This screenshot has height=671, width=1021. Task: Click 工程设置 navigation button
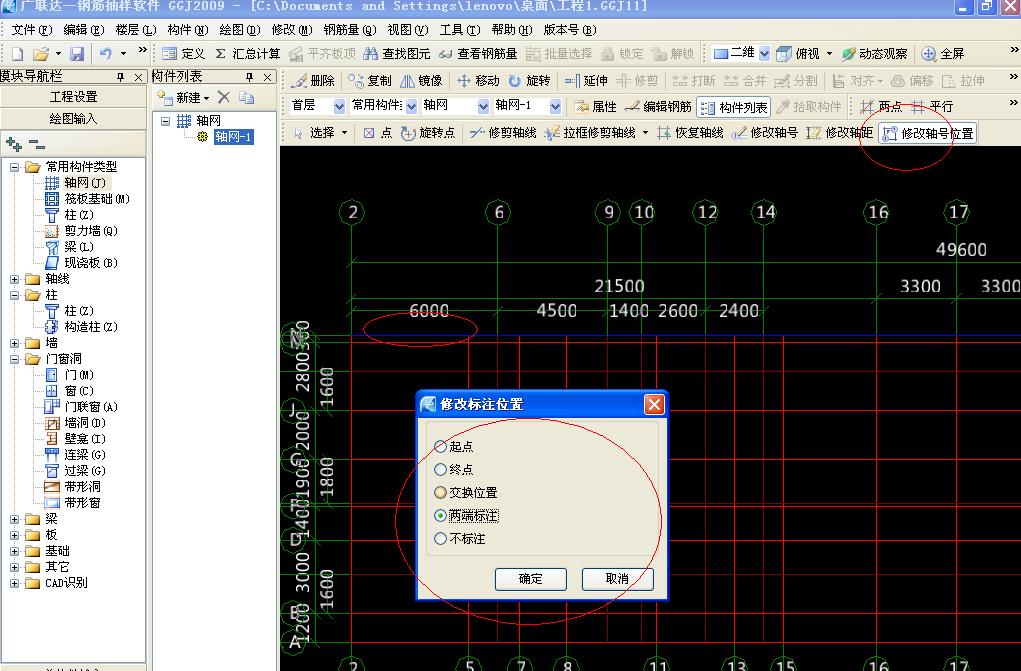(73, 97)
